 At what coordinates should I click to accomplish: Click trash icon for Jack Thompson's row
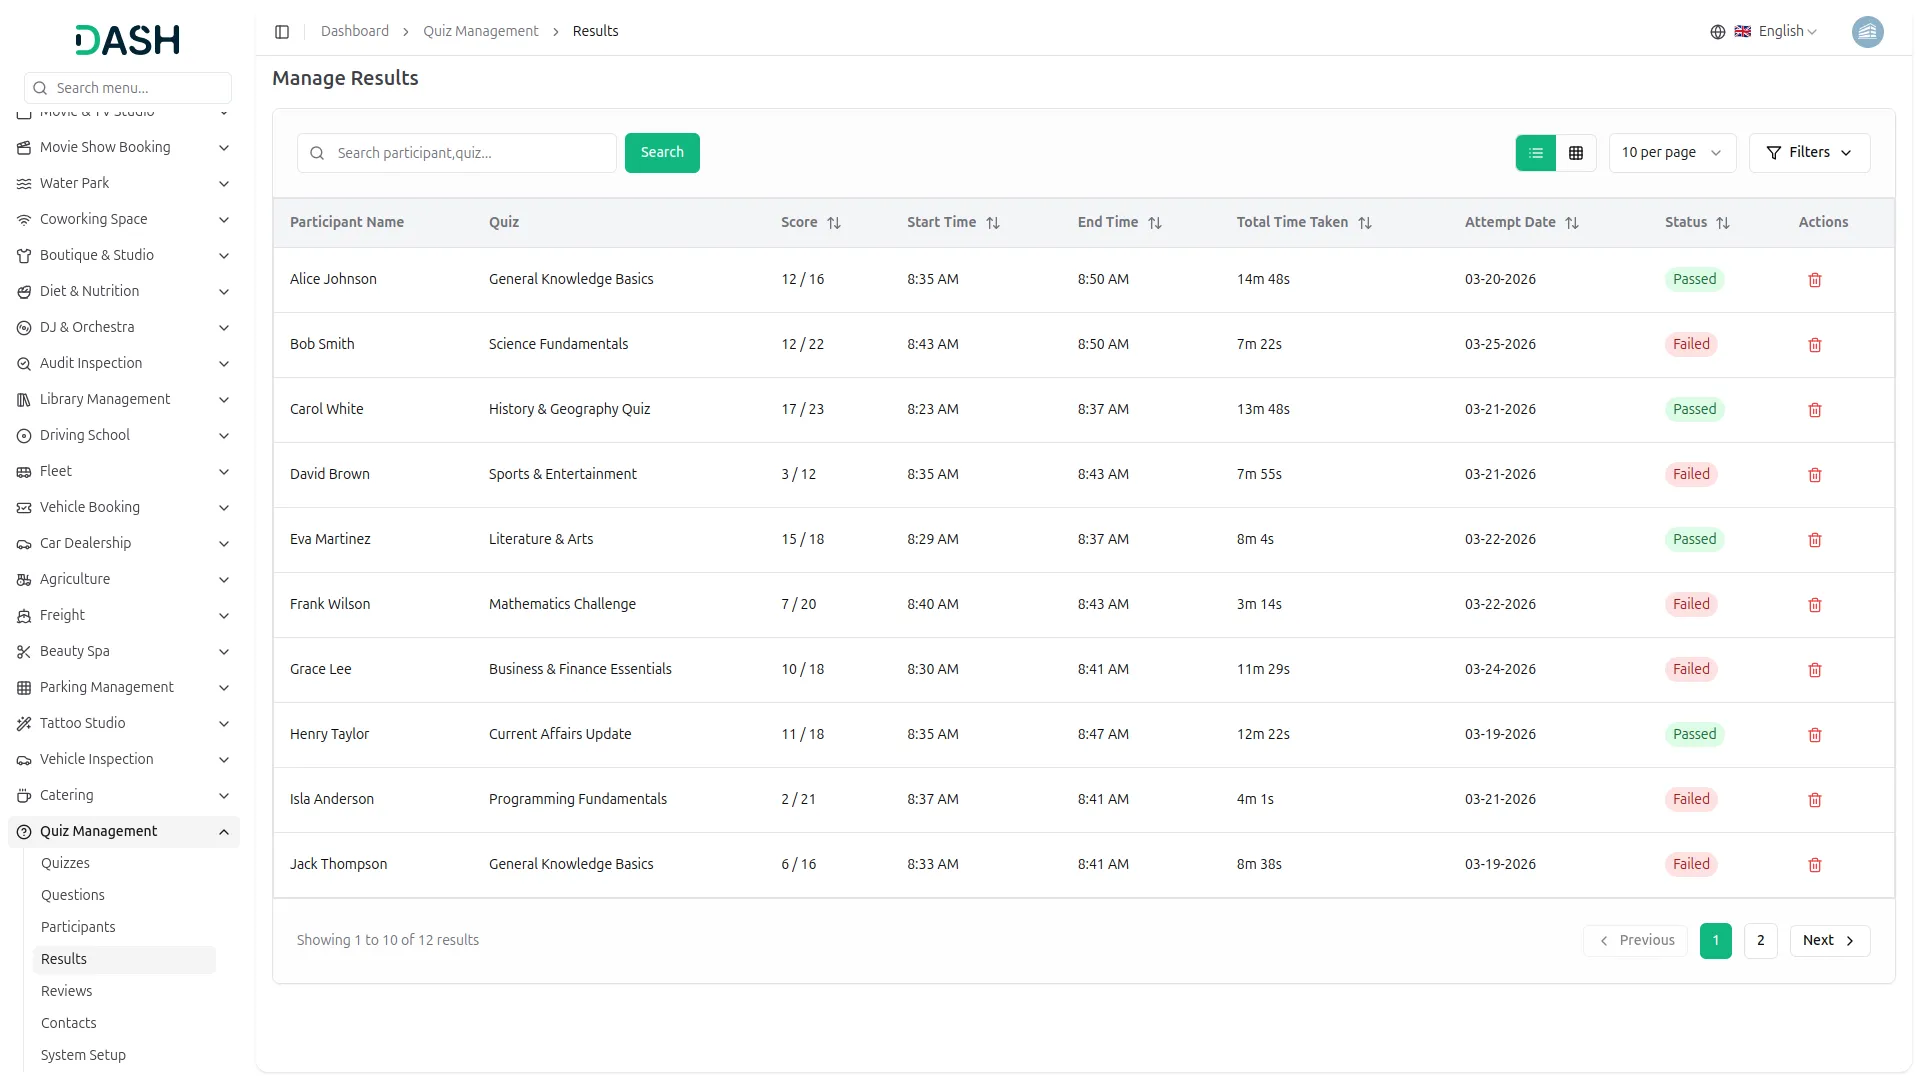pos(1814,865)
